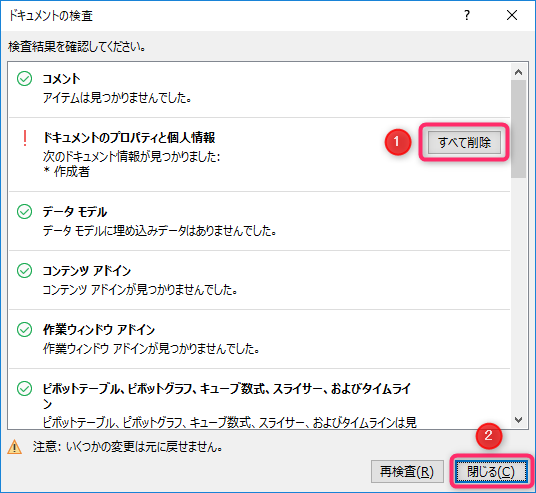This screenshot has height=493, width=536.
Task: Select the ドキュメントのプロパティと個人情報 heading
Action: [129, 137]
